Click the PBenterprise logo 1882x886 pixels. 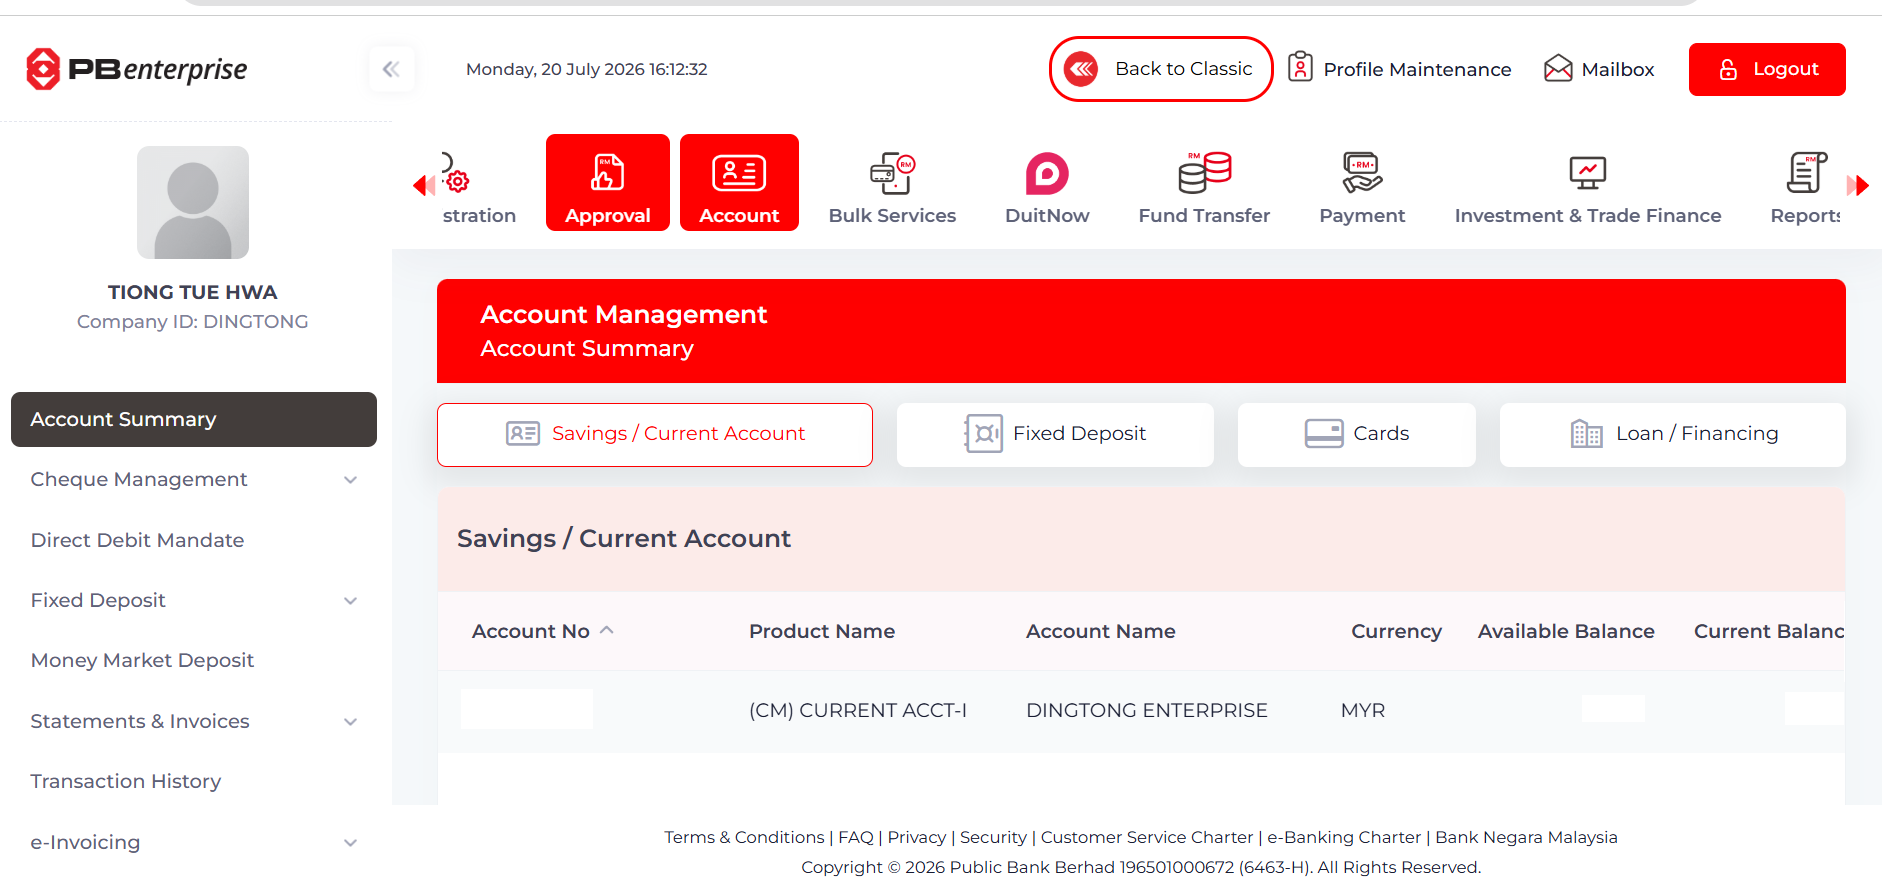137,69
